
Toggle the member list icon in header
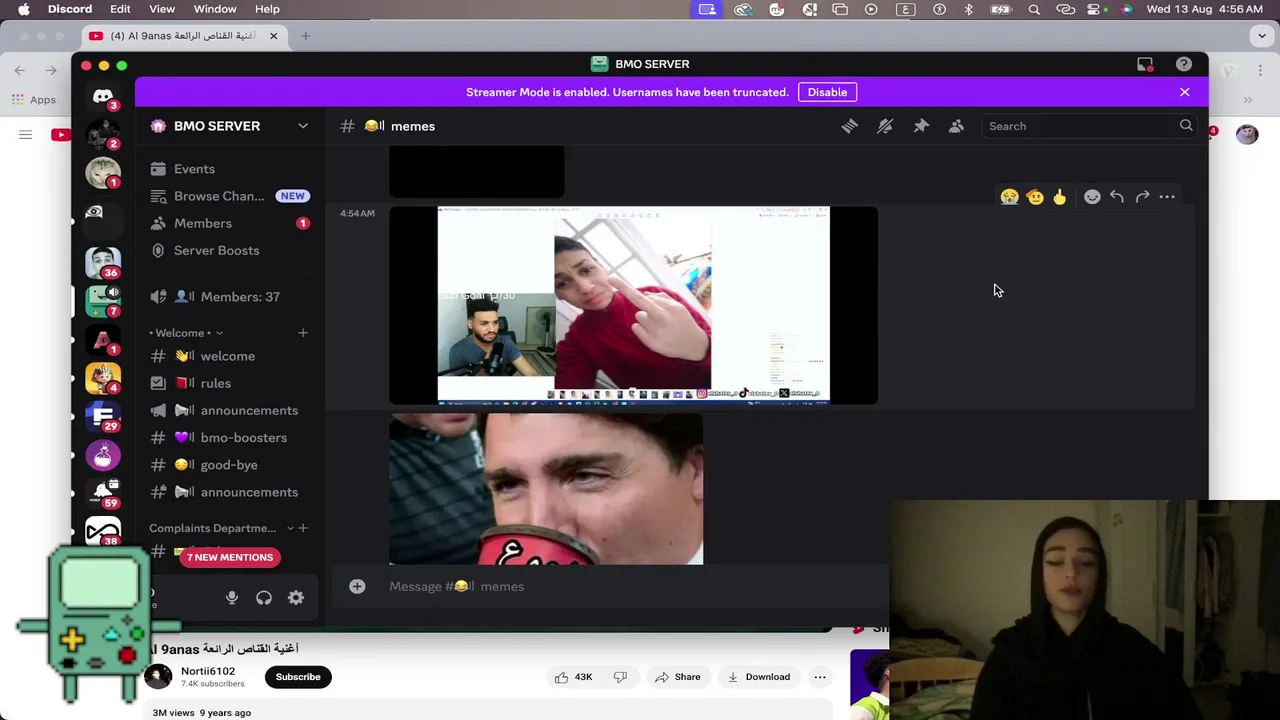coord(956,126)
